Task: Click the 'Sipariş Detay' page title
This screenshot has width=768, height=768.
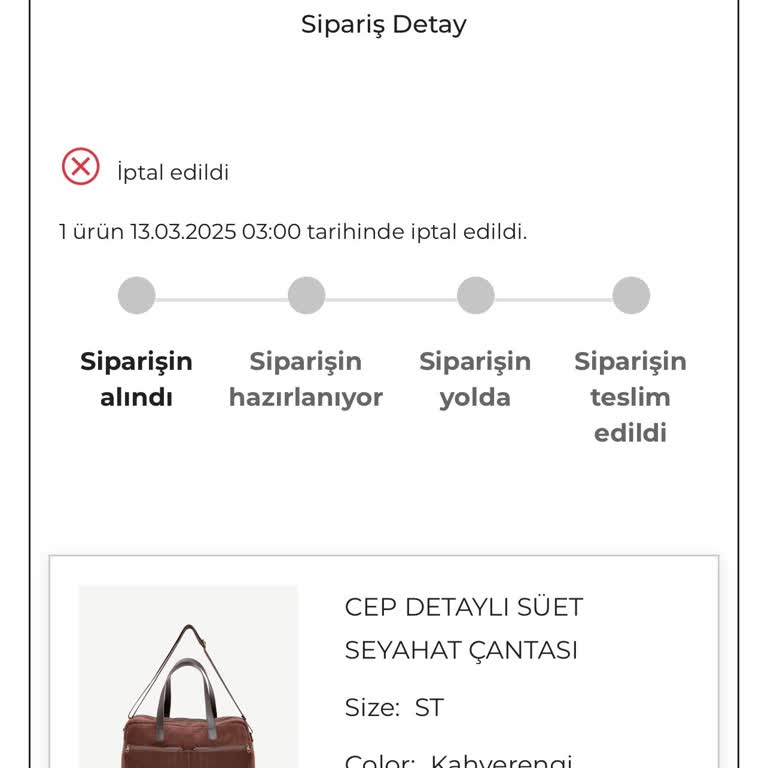Action: 384,24
